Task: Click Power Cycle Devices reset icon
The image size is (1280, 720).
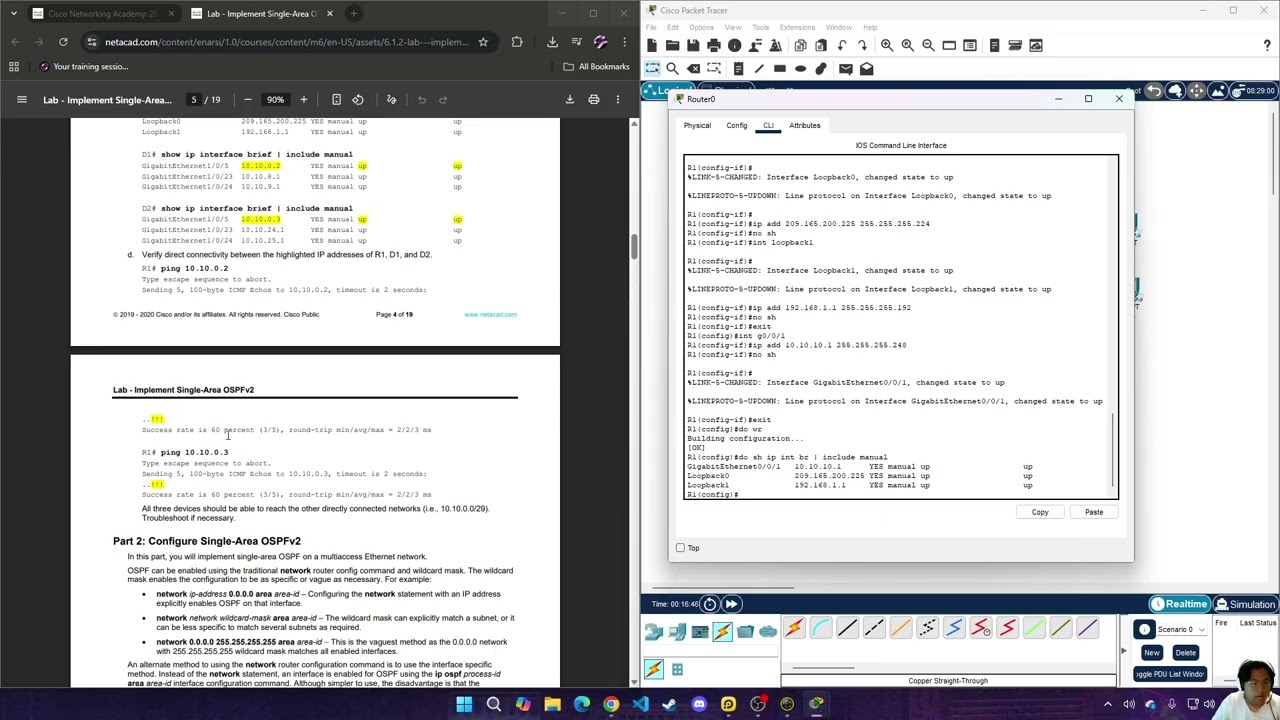Action: (x=709, y=604)
